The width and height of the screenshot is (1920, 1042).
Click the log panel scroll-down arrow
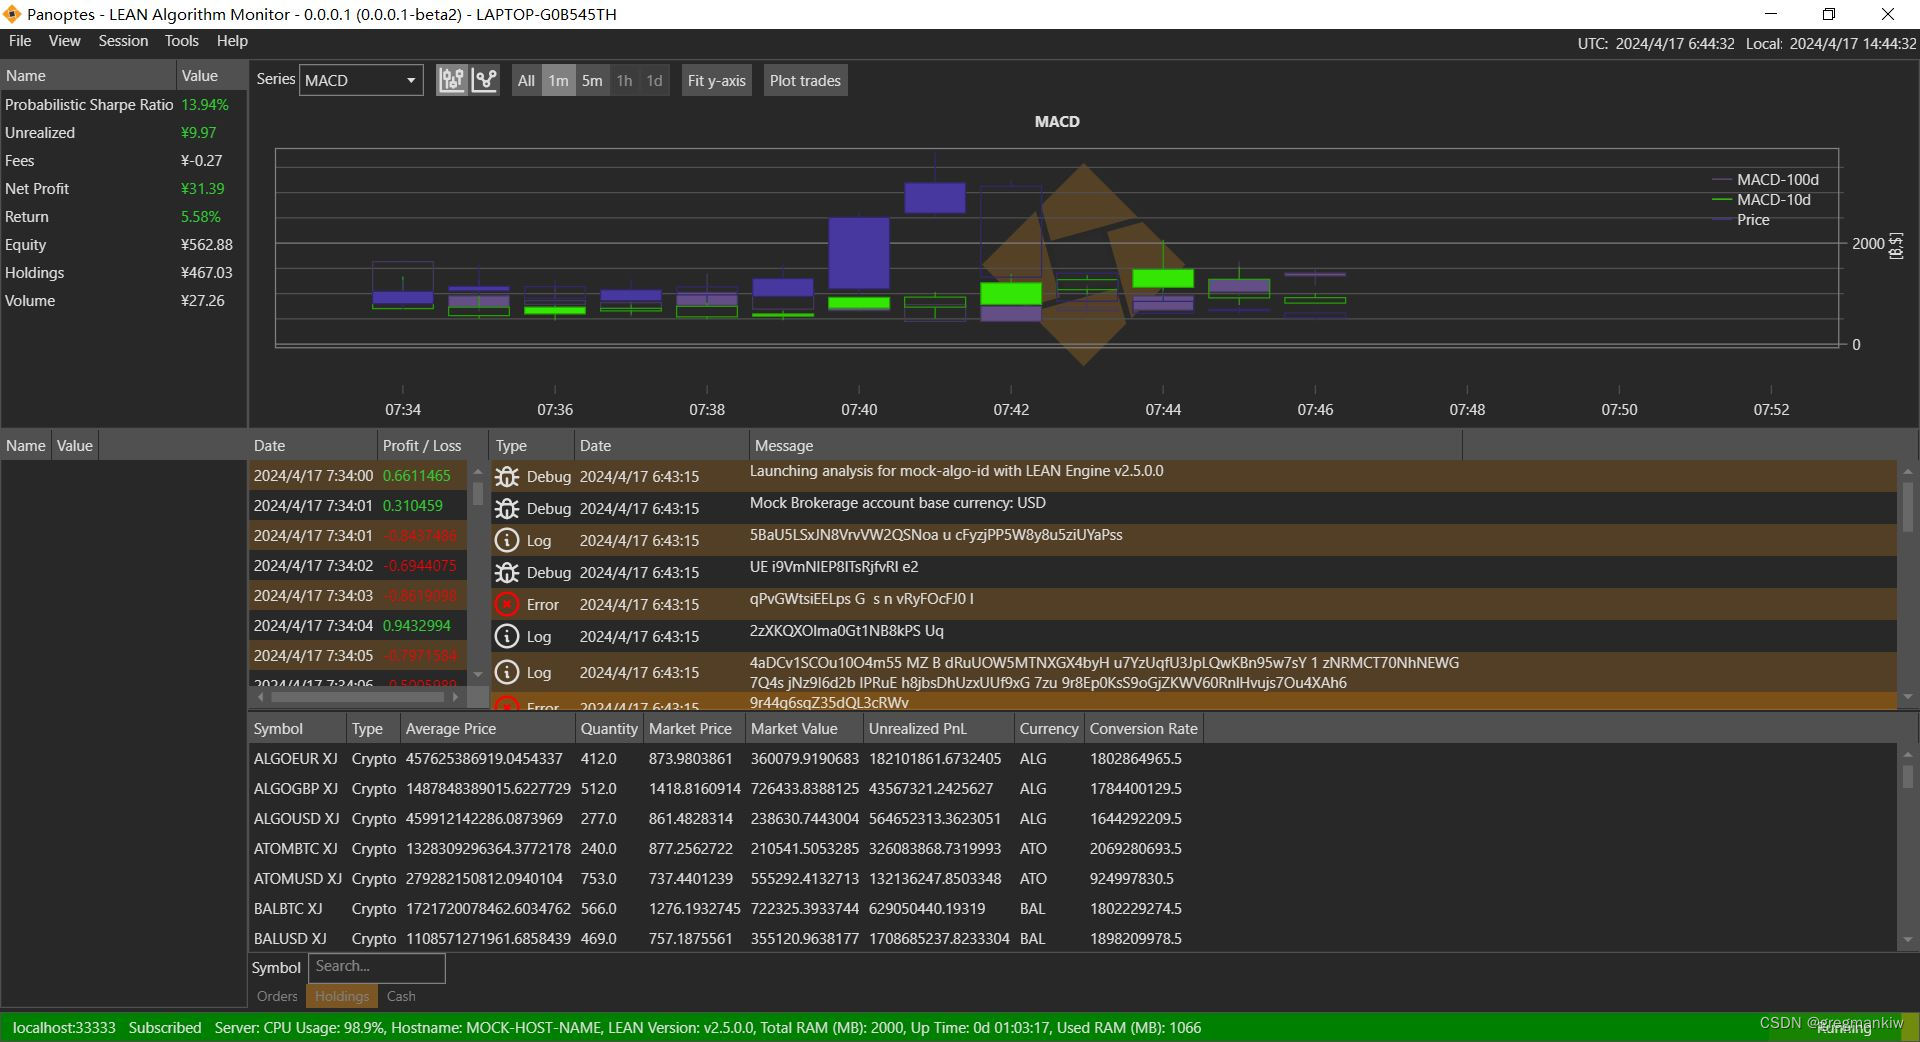[1908, 696]
